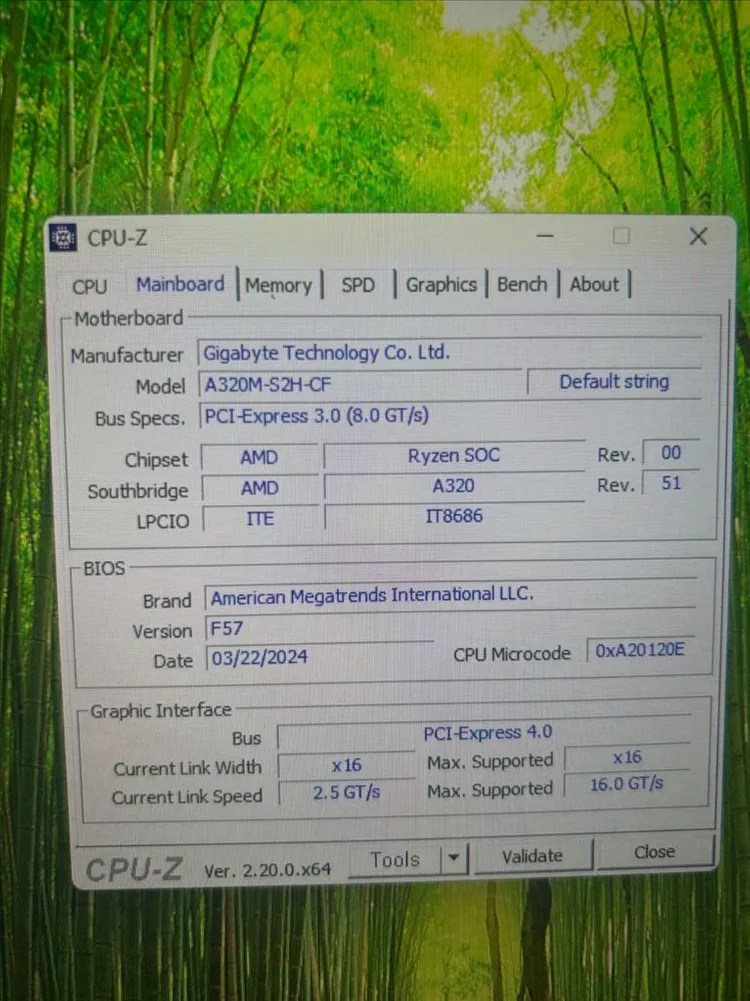
Task: Click the American Megatrends International LLC. brand
Action: [x=451, y=595]
